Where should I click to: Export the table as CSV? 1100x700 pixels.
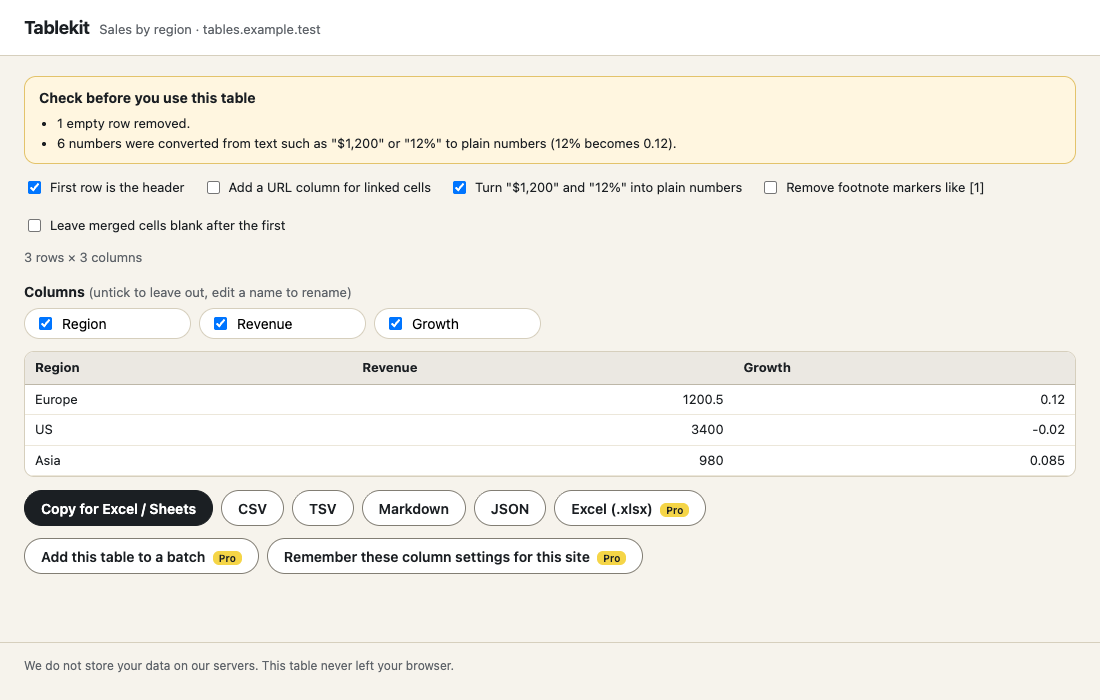tap(253, 509)
